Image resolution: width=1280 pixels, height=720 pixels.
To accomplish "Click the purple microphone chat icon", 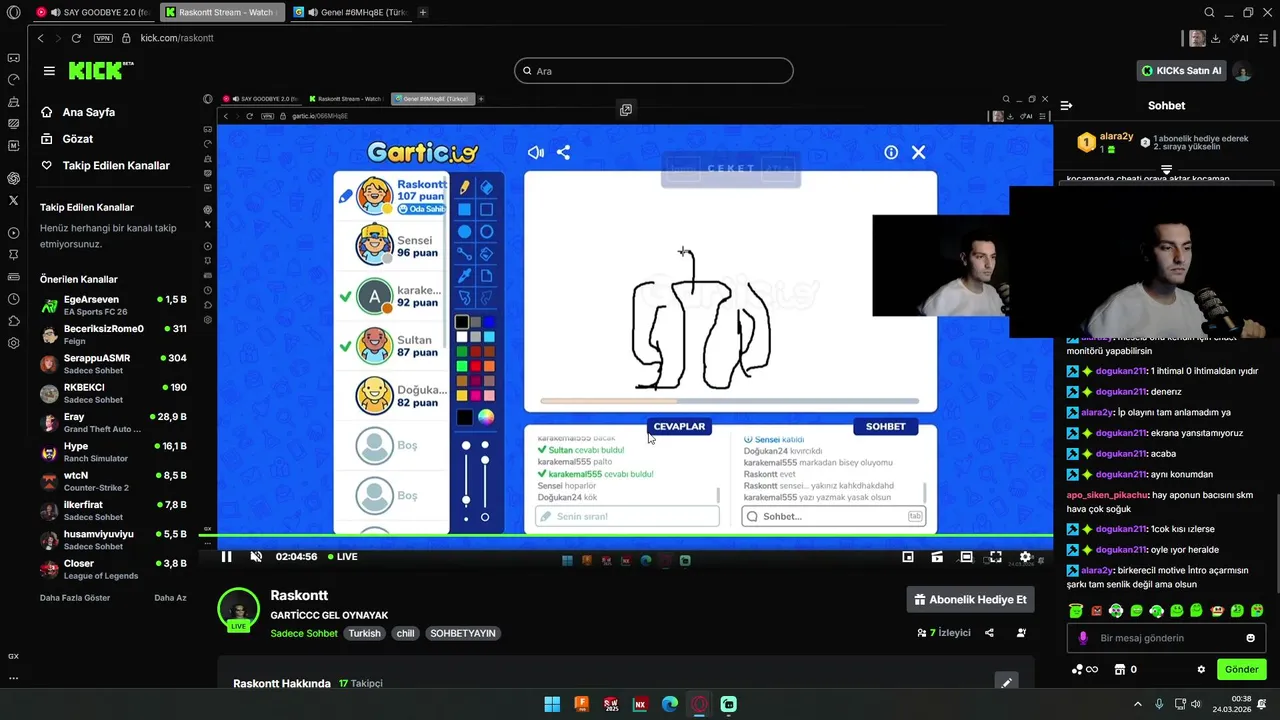I will [1083, 638].
